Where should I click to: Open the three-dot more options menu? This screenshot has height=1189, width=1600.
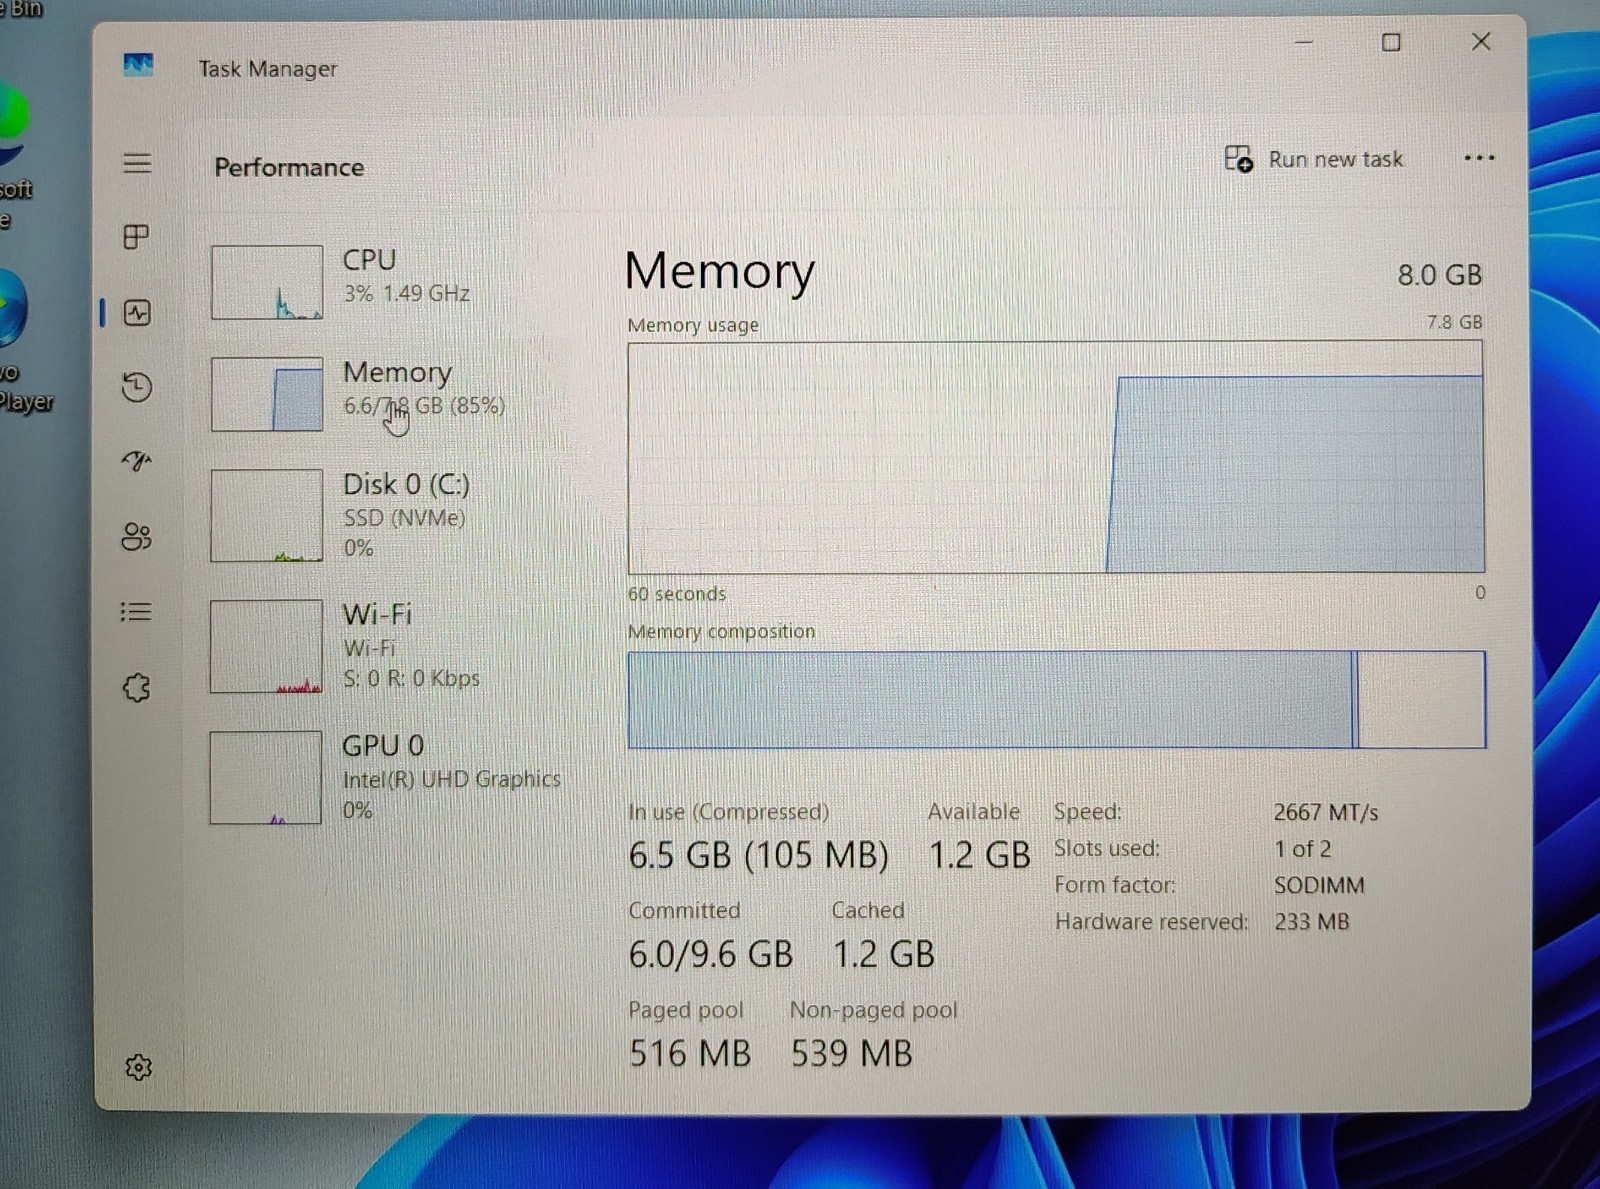click(x=1479, y=158)
